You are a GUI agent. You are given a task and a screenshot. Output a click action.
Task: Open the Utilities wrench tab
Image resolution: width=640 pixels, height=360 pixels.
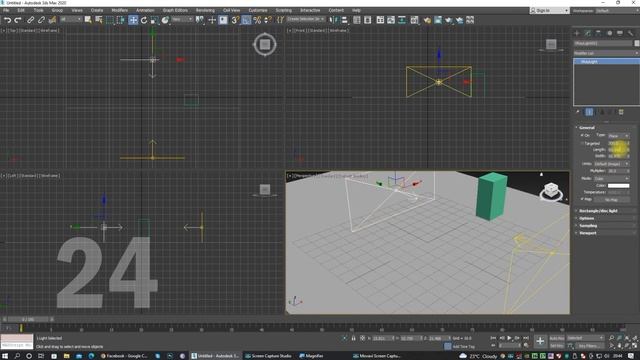click(x=631, y=33)
